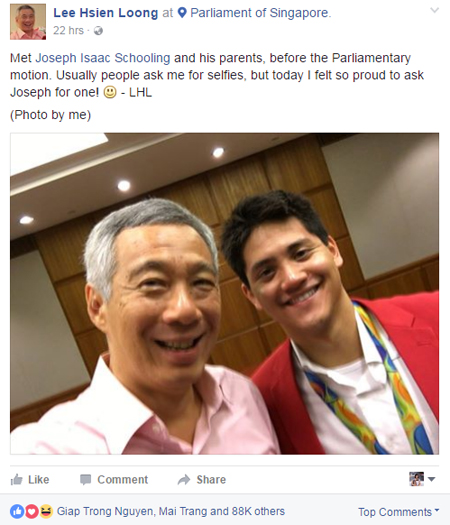This screenshot has height=525, width=450.
Task: Open the post-as profile selector arrow
Action: pos(432,479)
